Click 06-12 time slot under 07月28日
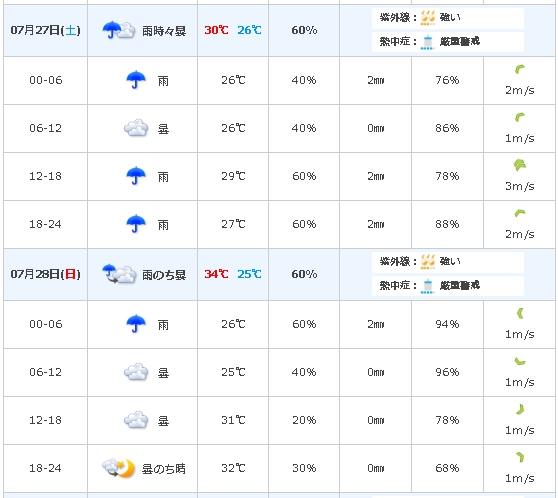 click(46, 372)
